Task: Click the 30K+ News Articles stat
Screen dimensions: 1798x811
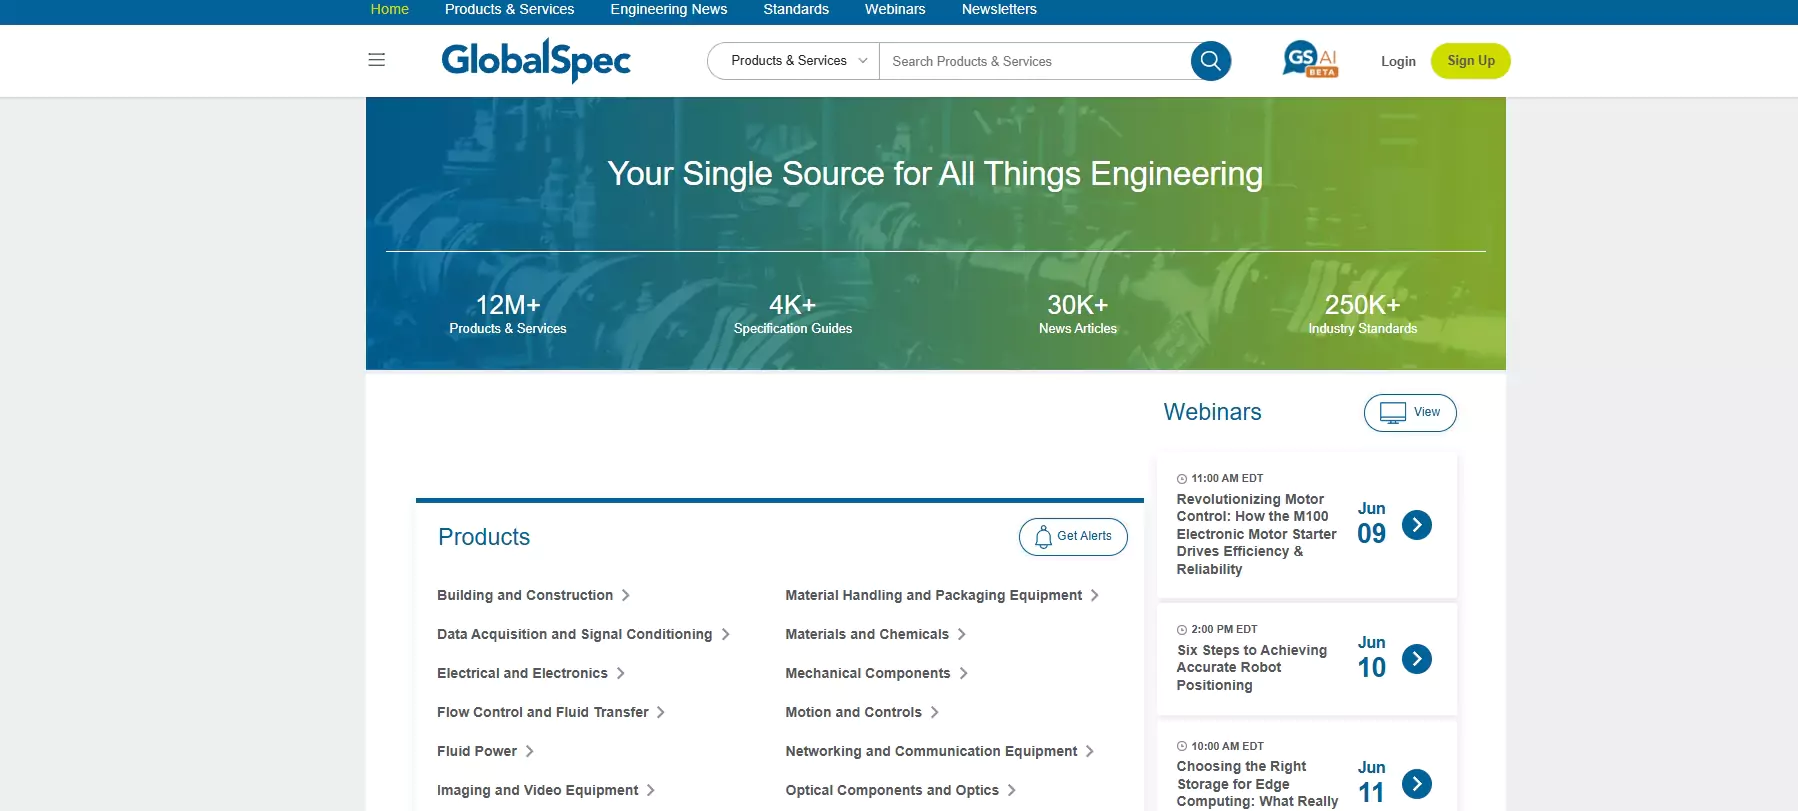Action: click(x=1078, y=313)
